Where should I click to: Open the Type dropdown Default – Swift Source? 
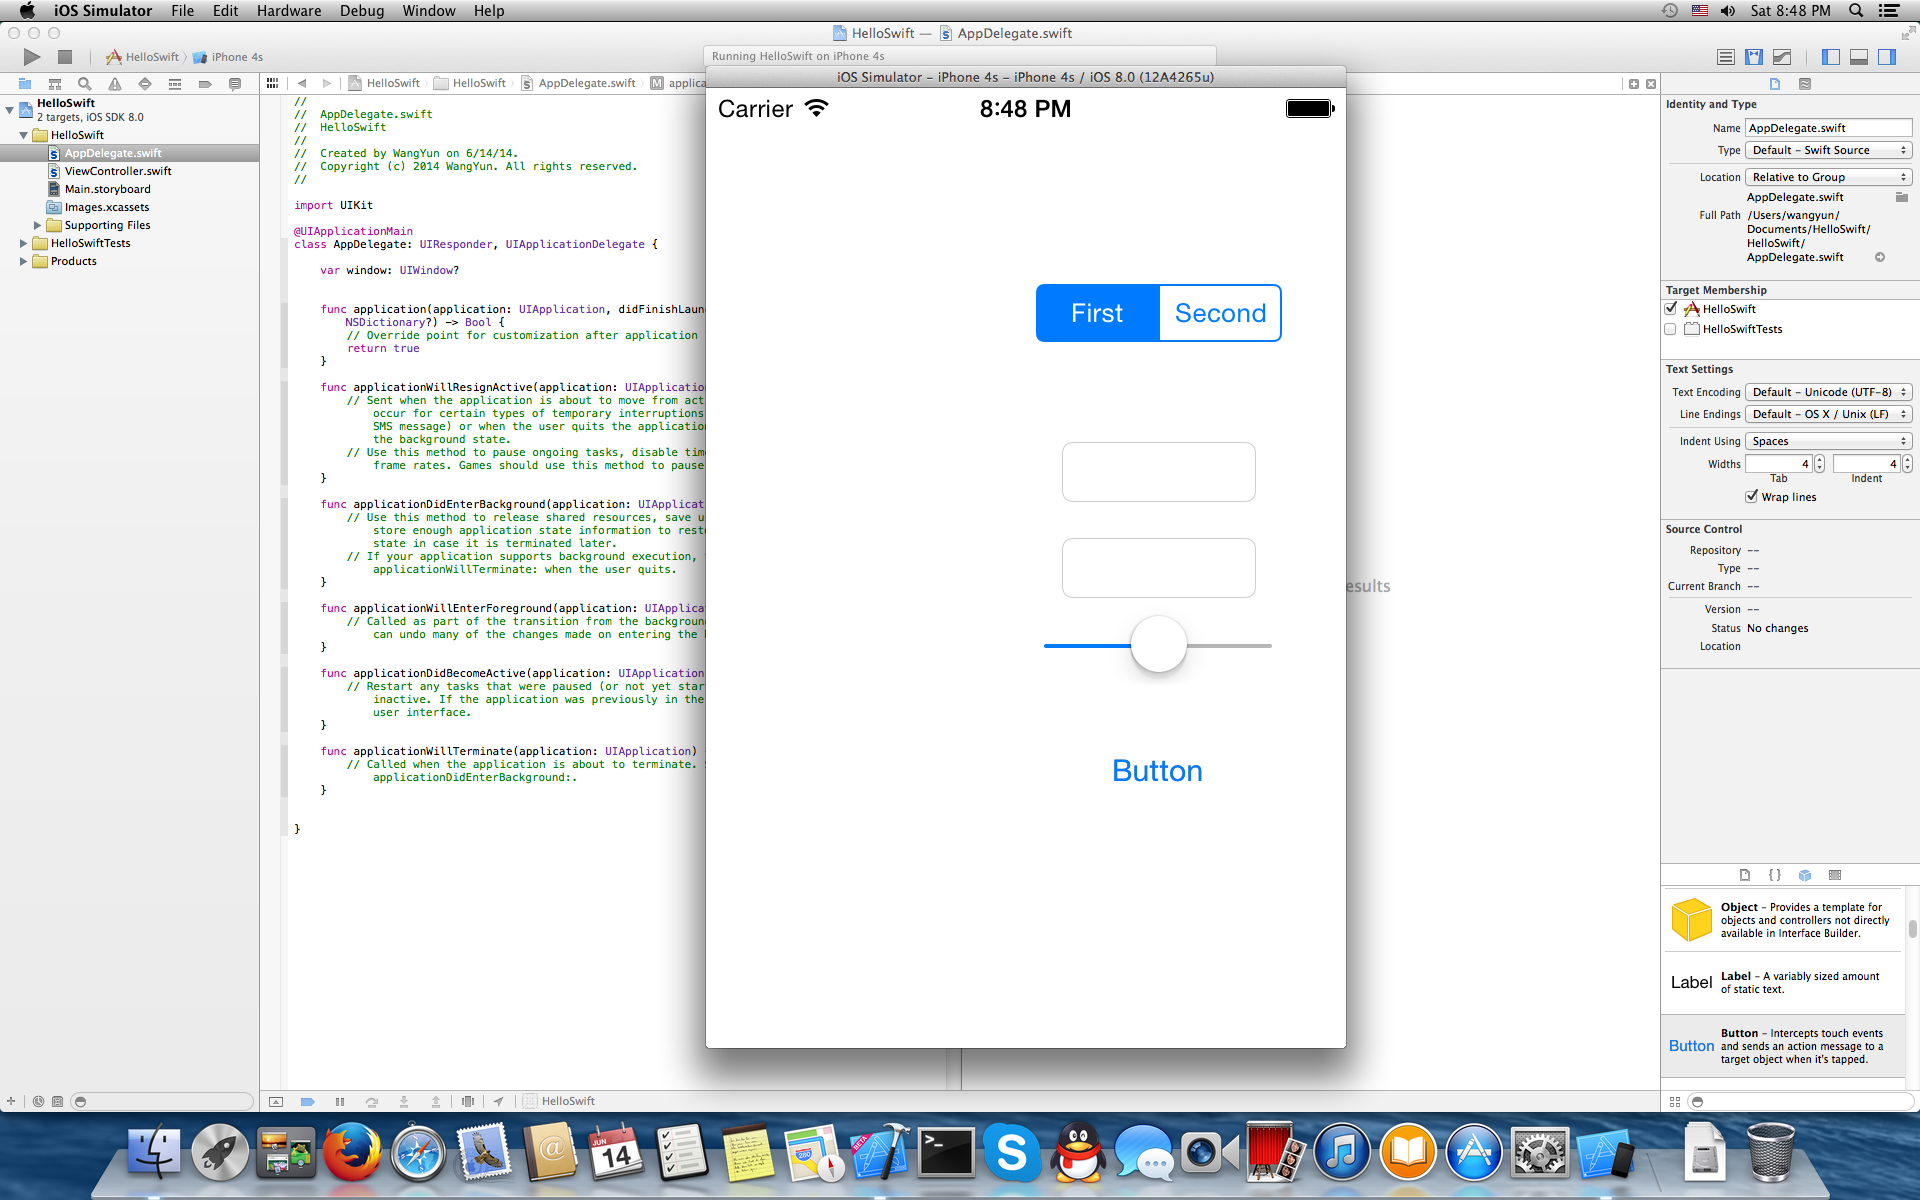pos(1829,150)
